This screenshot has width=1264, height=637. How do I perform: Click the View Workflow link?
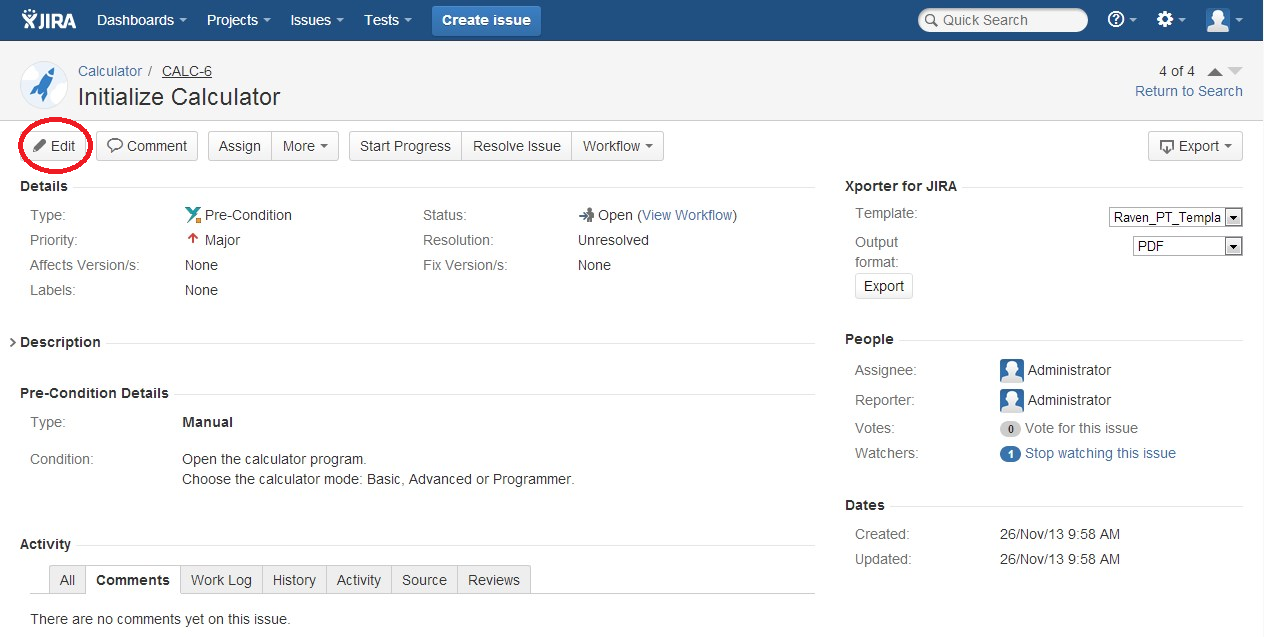(x=688, y=215)
